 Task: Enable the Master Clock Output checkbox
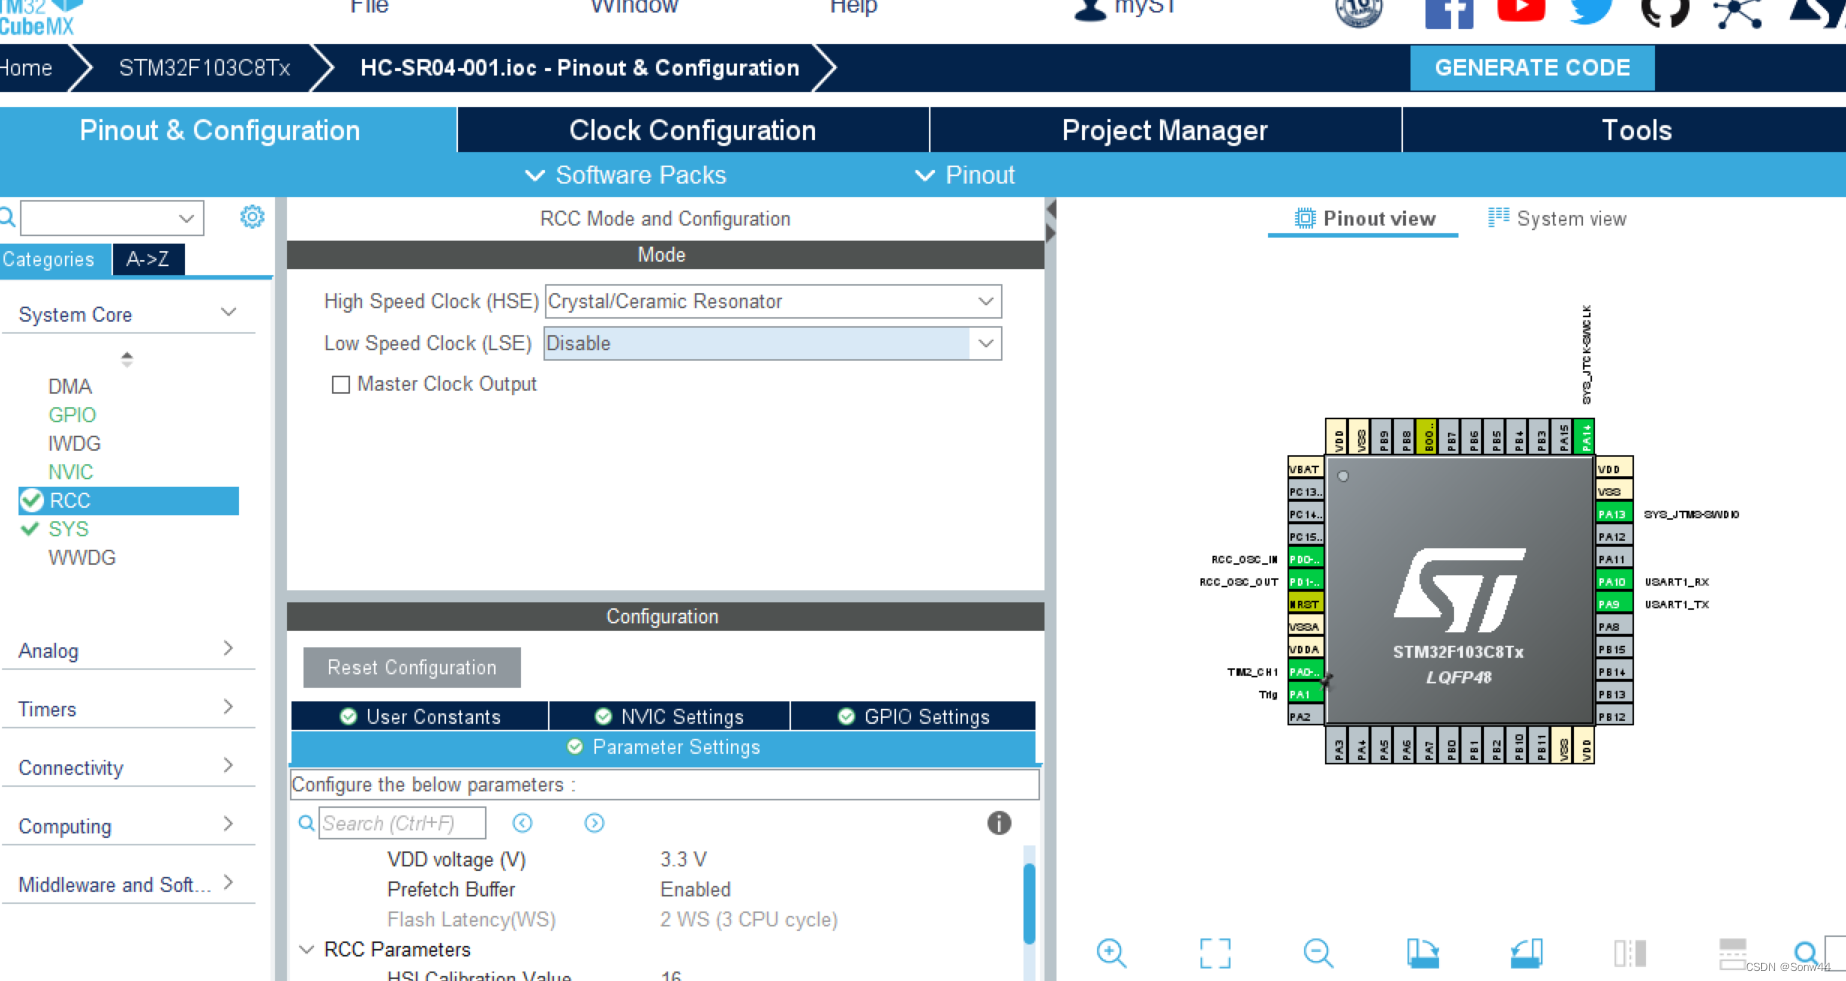click(x=341, y=384)
